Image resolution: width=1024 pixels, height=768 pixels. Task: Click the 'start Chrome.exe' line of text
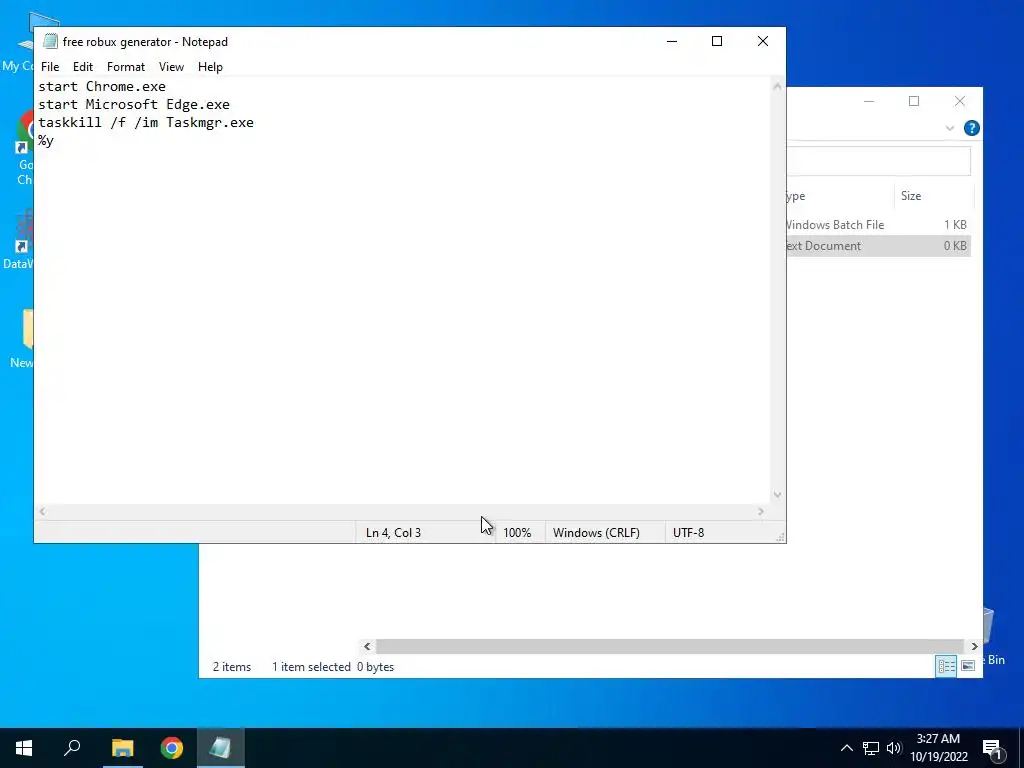pos(102,86)
